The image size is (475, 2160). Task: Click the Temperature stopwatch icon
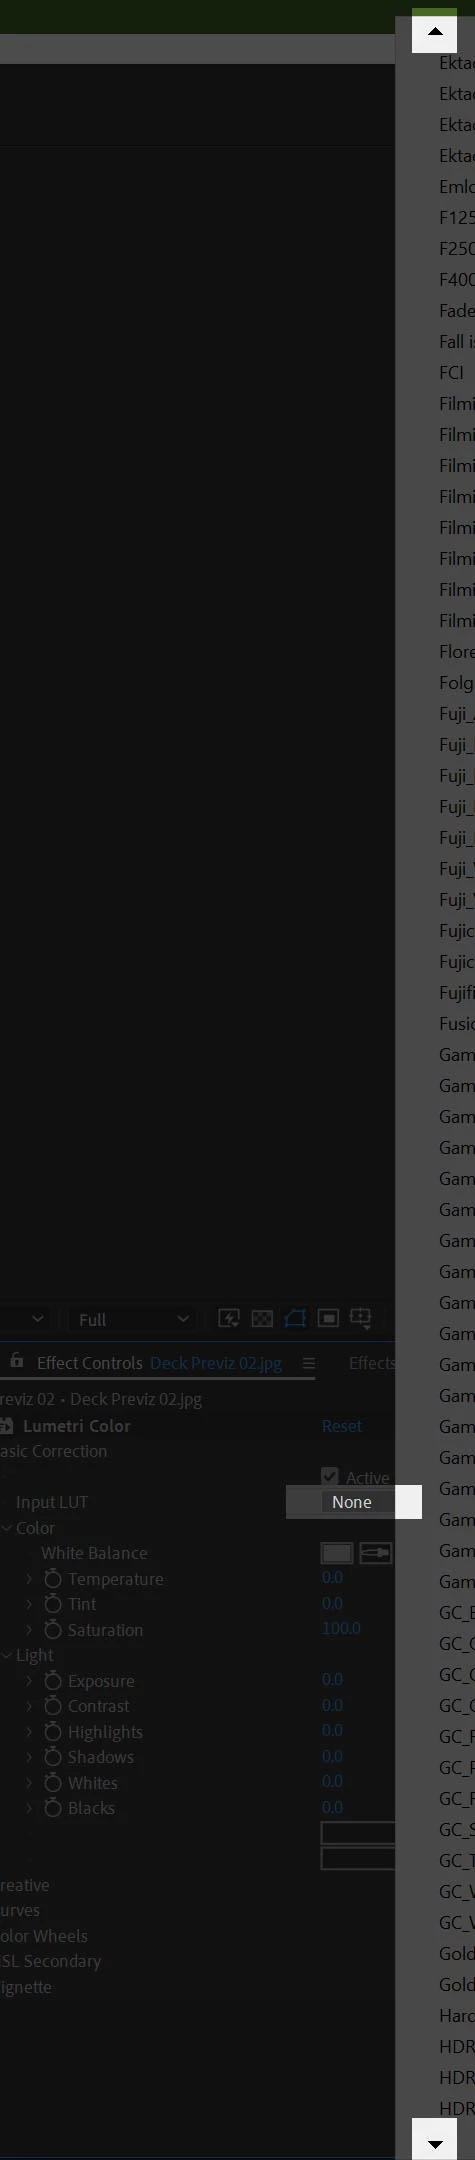[53, 1579]
